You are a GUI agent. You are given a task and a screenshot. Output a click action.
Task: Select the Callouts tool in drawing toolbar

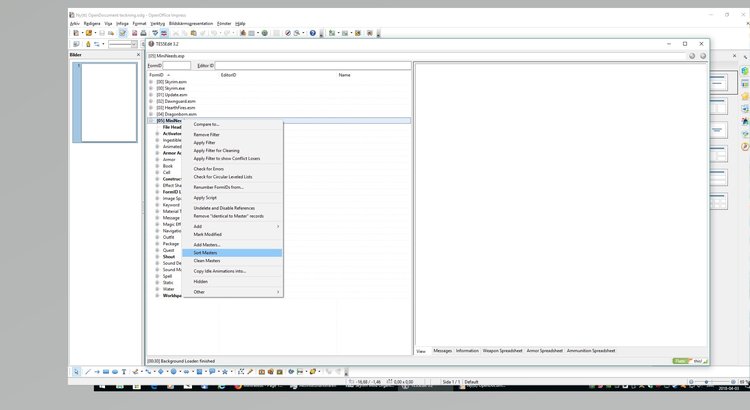coord(211,372)
